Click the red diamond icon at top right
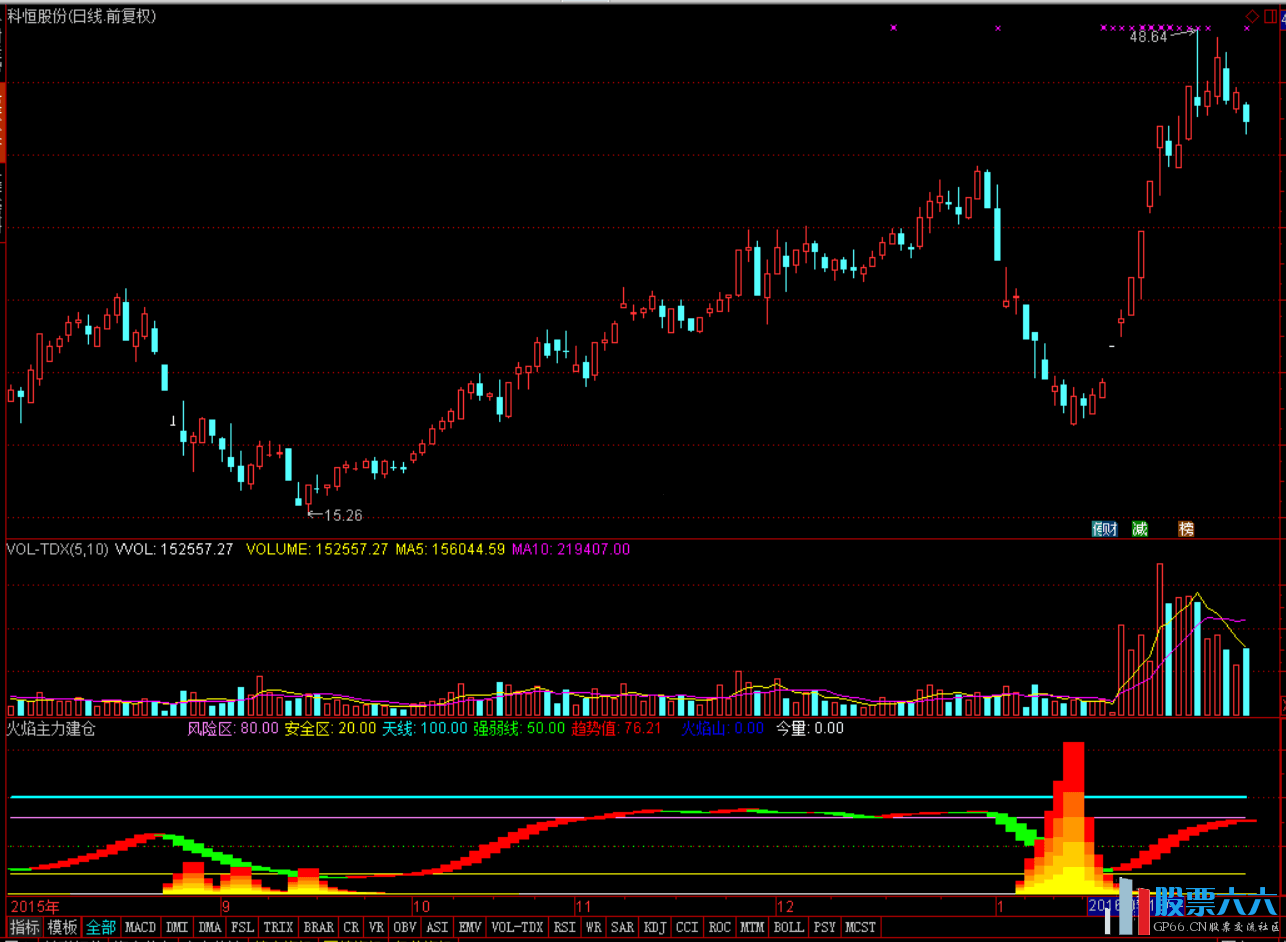The height and width of the screenshot is (942, 1286). 1251,16
